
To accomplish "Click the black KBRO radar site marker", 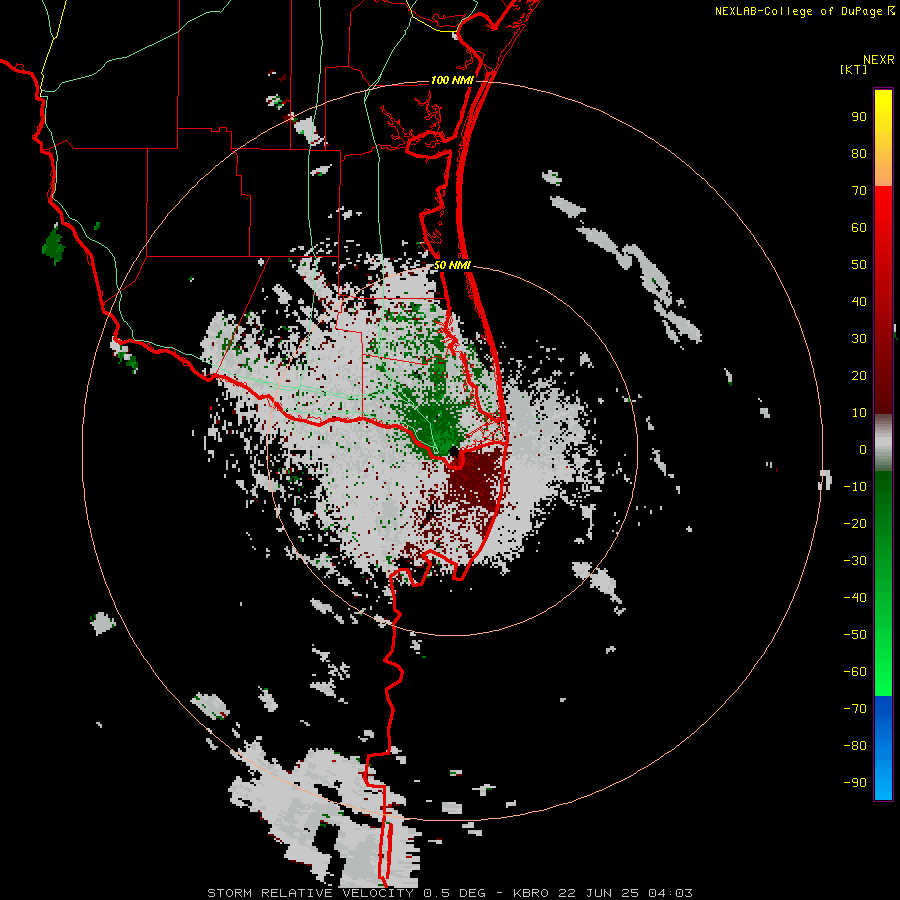I will [x=454, y=452].
